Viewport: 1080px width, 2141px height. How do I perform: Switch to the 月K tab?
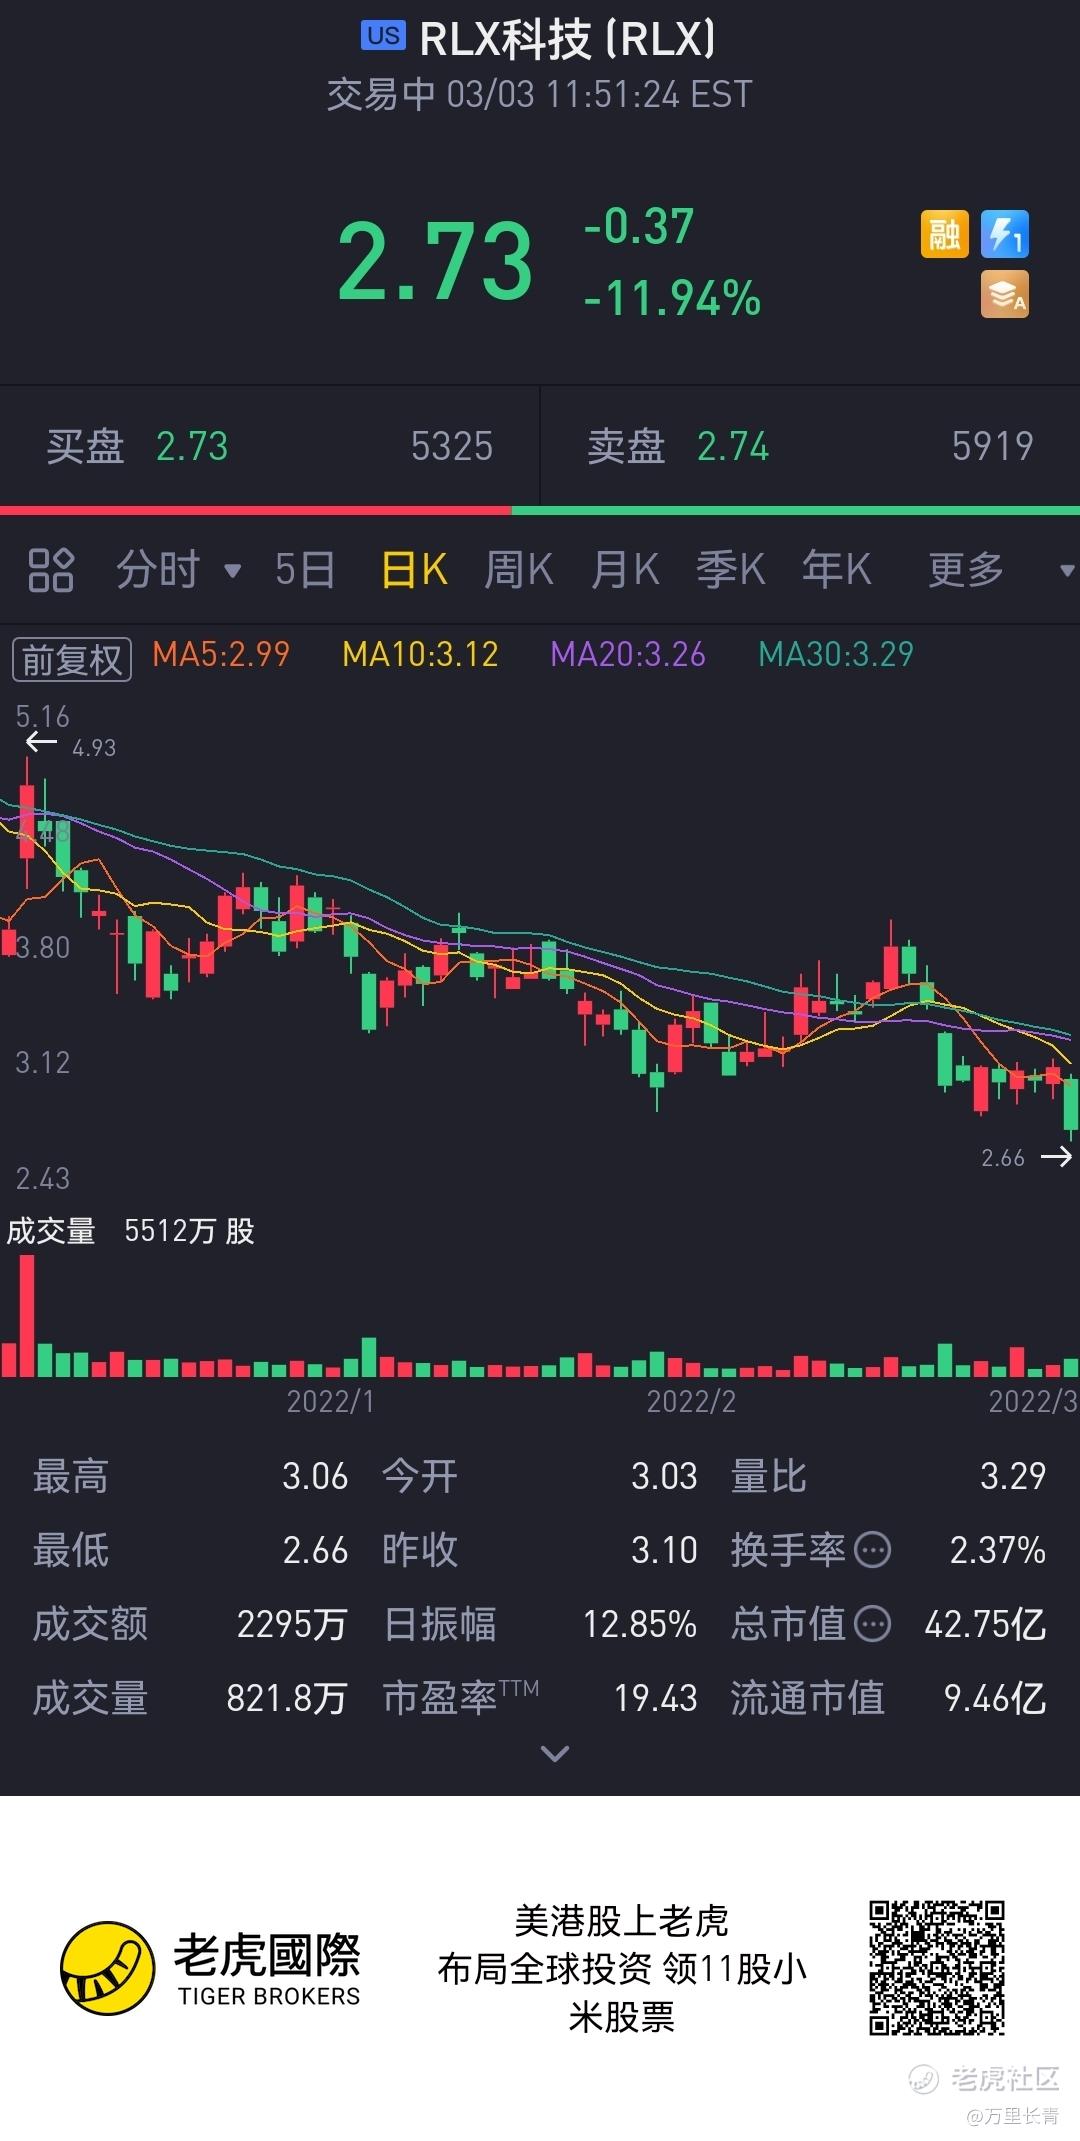(x=624, y=570)
